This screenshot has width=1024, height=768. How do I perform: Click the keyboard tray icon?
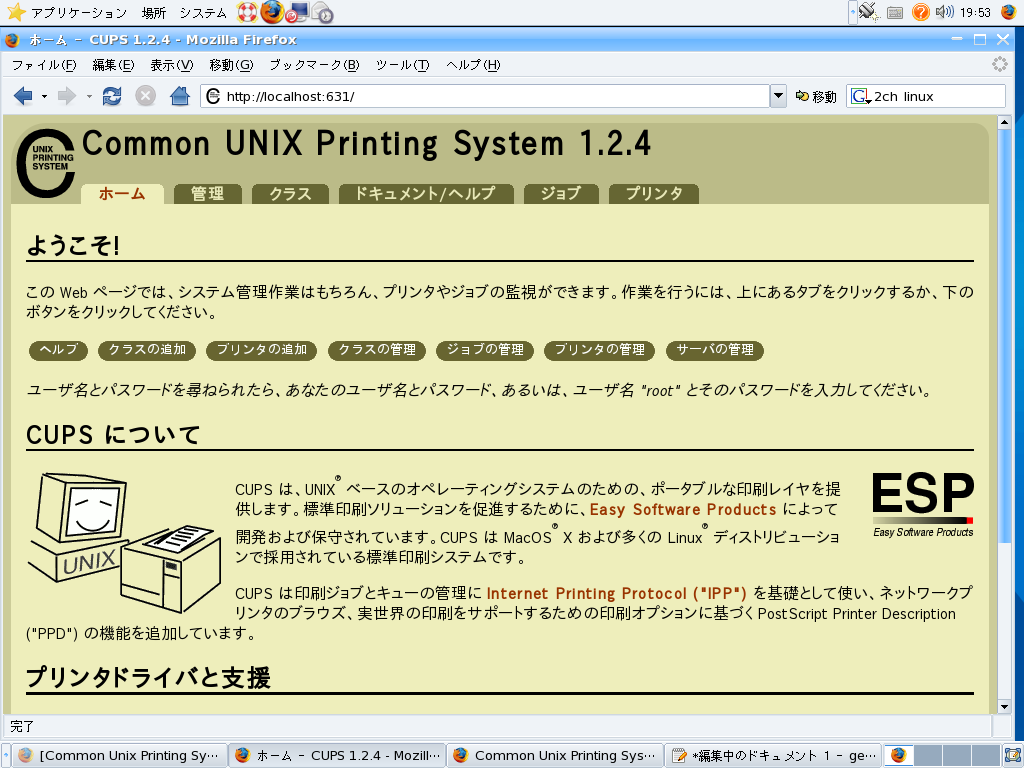click(x=895, y=12)
